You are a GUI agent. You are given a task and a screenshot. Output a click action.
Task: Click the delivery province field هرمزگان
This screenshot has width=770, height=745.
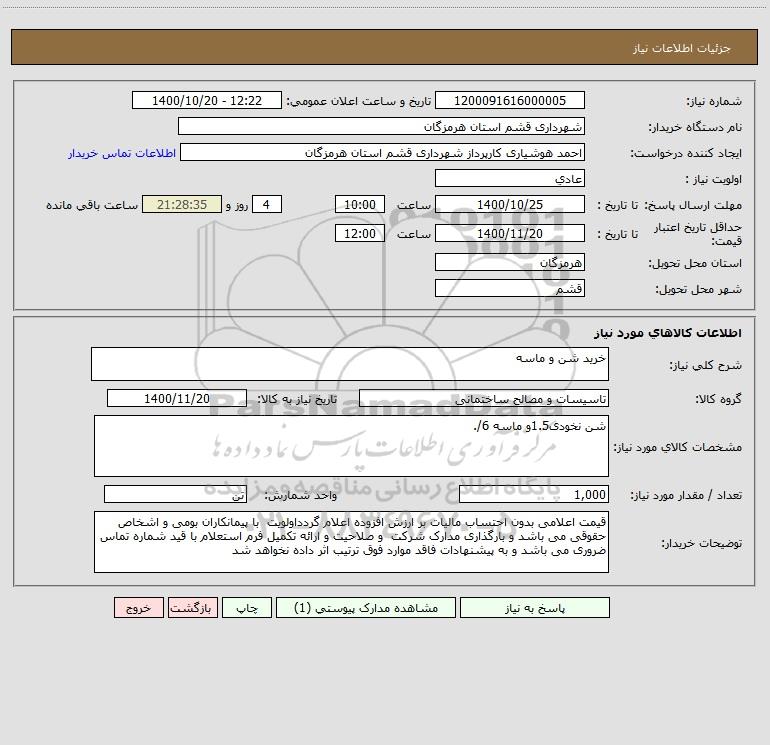tap(510, 262)
